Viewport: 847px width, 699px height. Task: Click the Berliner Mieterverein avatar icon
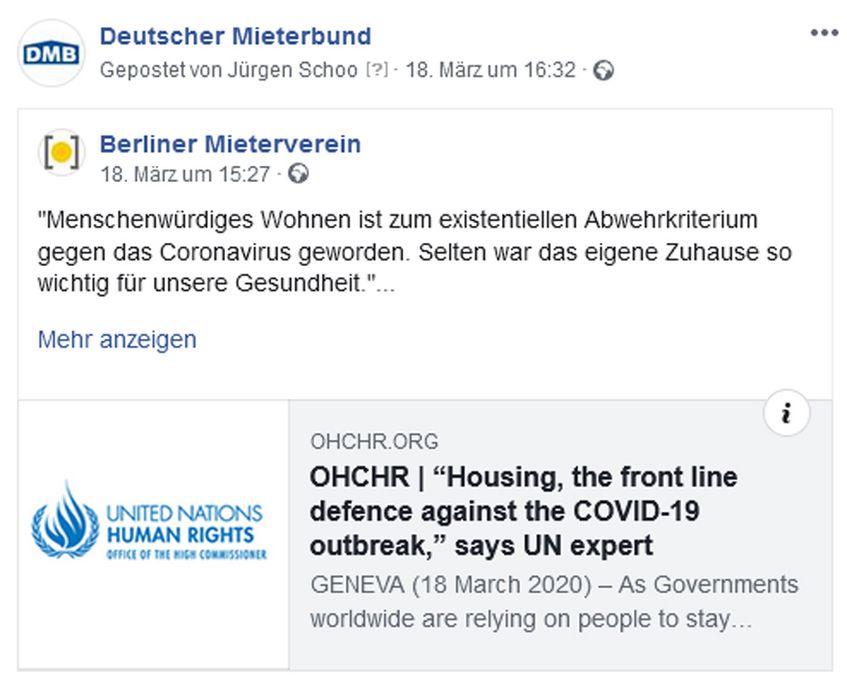click(61, 153)
